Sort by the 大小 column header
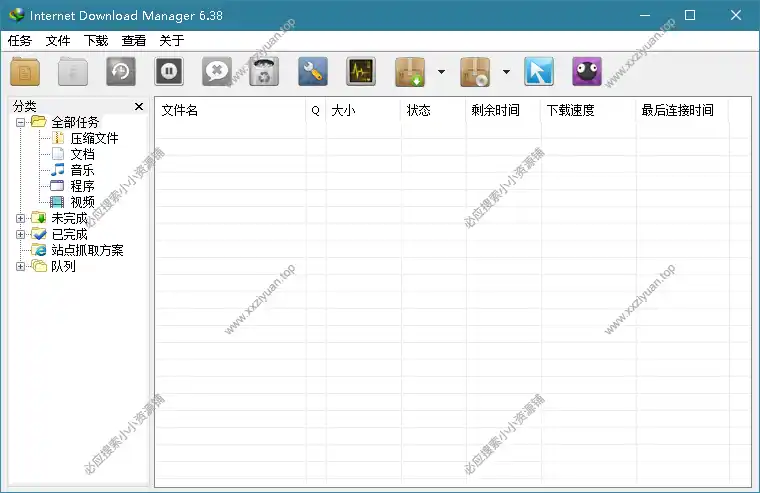 point(363,111)
